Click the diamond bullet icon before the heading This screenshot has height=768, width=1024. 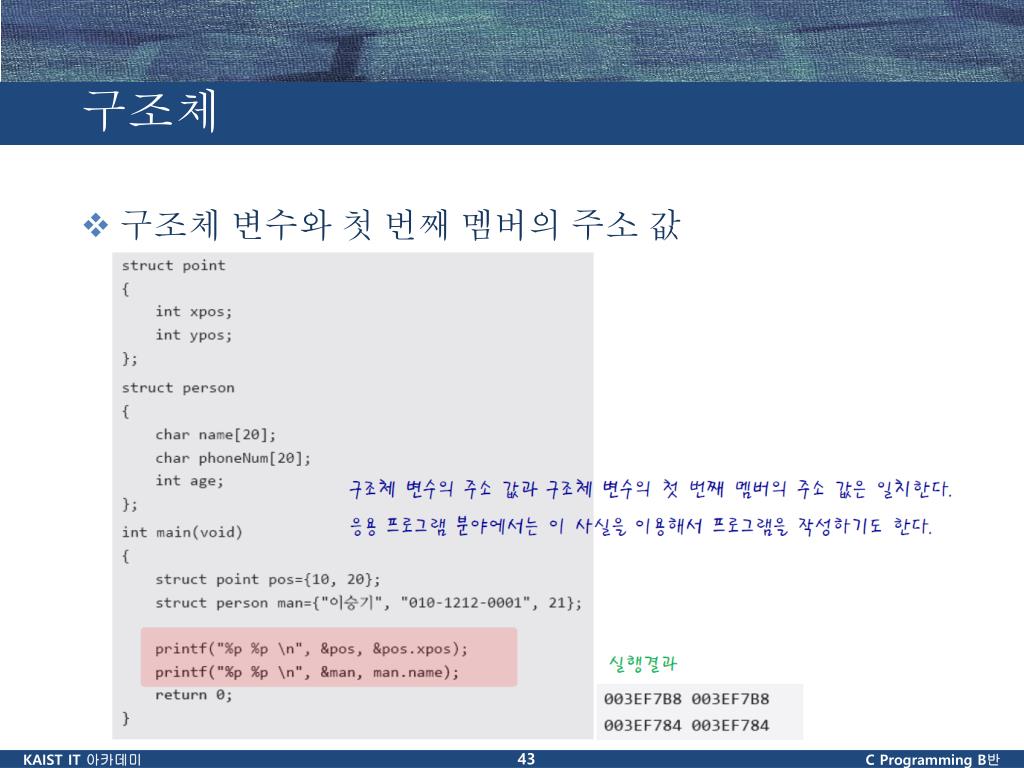(96, 225)
